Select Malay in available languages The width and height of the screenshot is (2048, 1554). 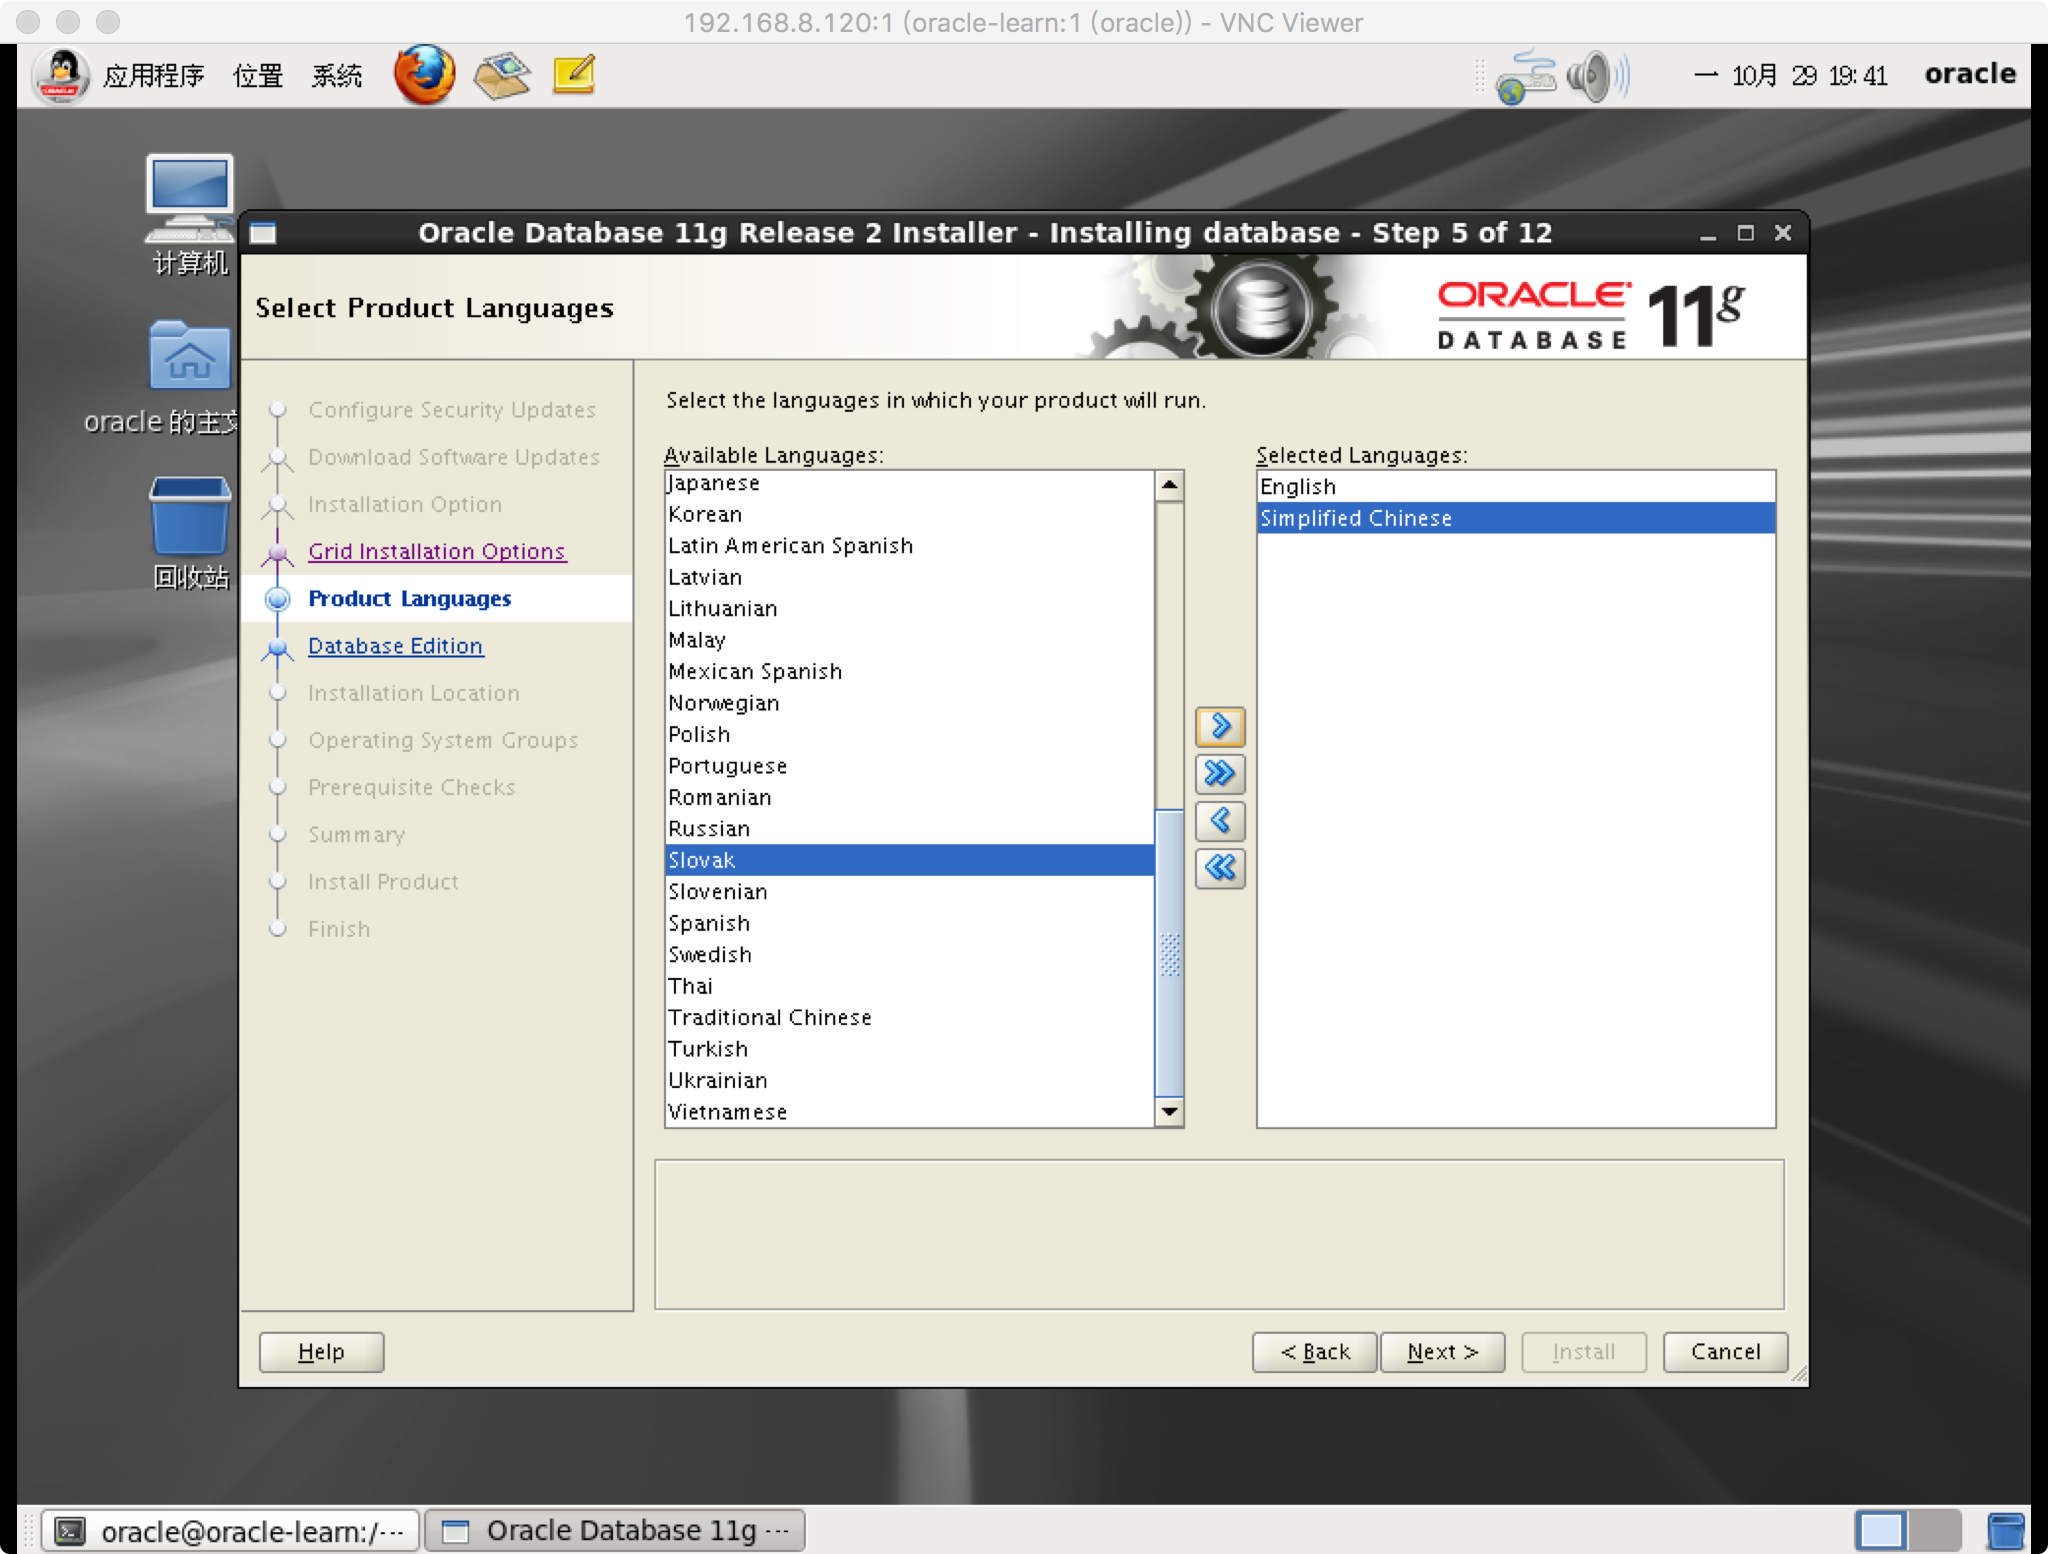tap(909, 640)
